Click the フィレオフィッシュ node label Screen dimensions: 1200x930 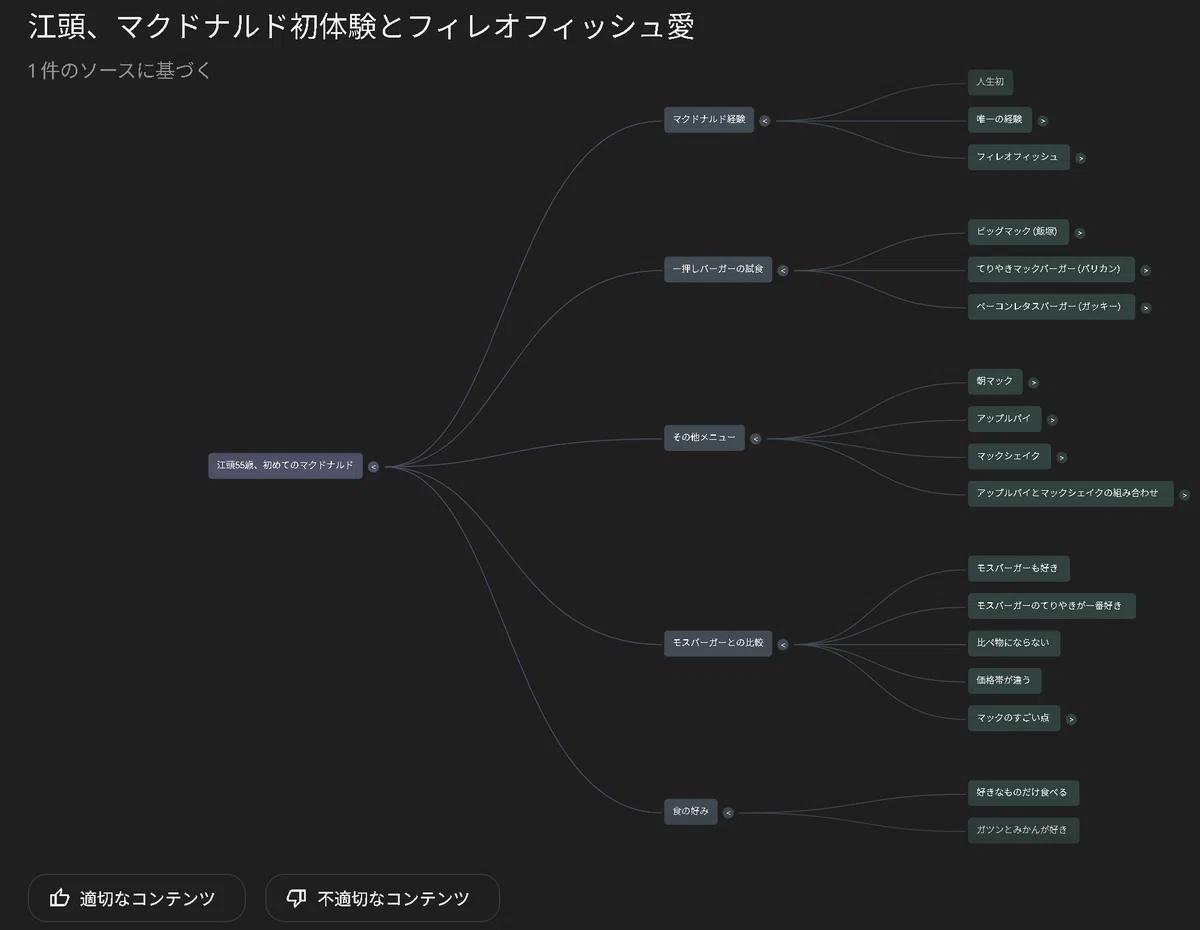[1018, 157]
